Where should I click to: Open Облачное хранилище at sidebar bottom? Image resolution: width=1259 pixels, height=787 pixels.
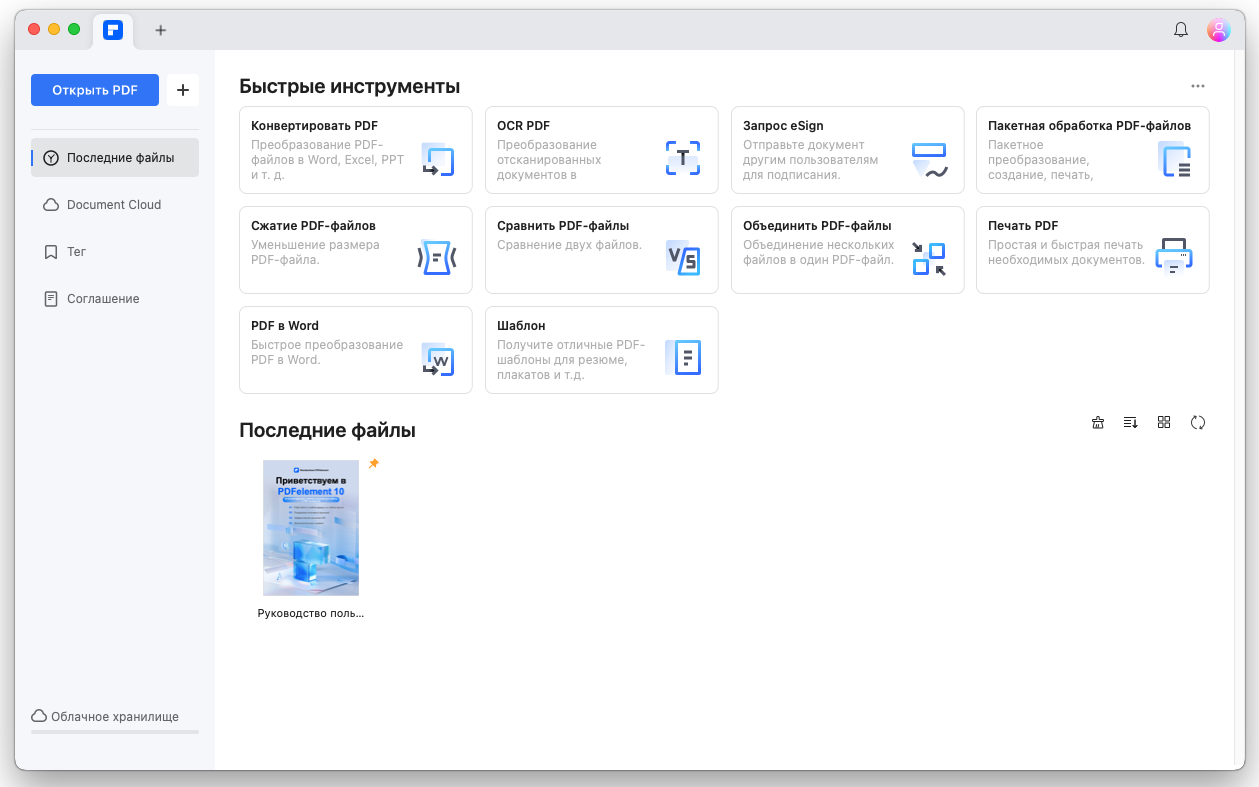[x=105, y=717]
